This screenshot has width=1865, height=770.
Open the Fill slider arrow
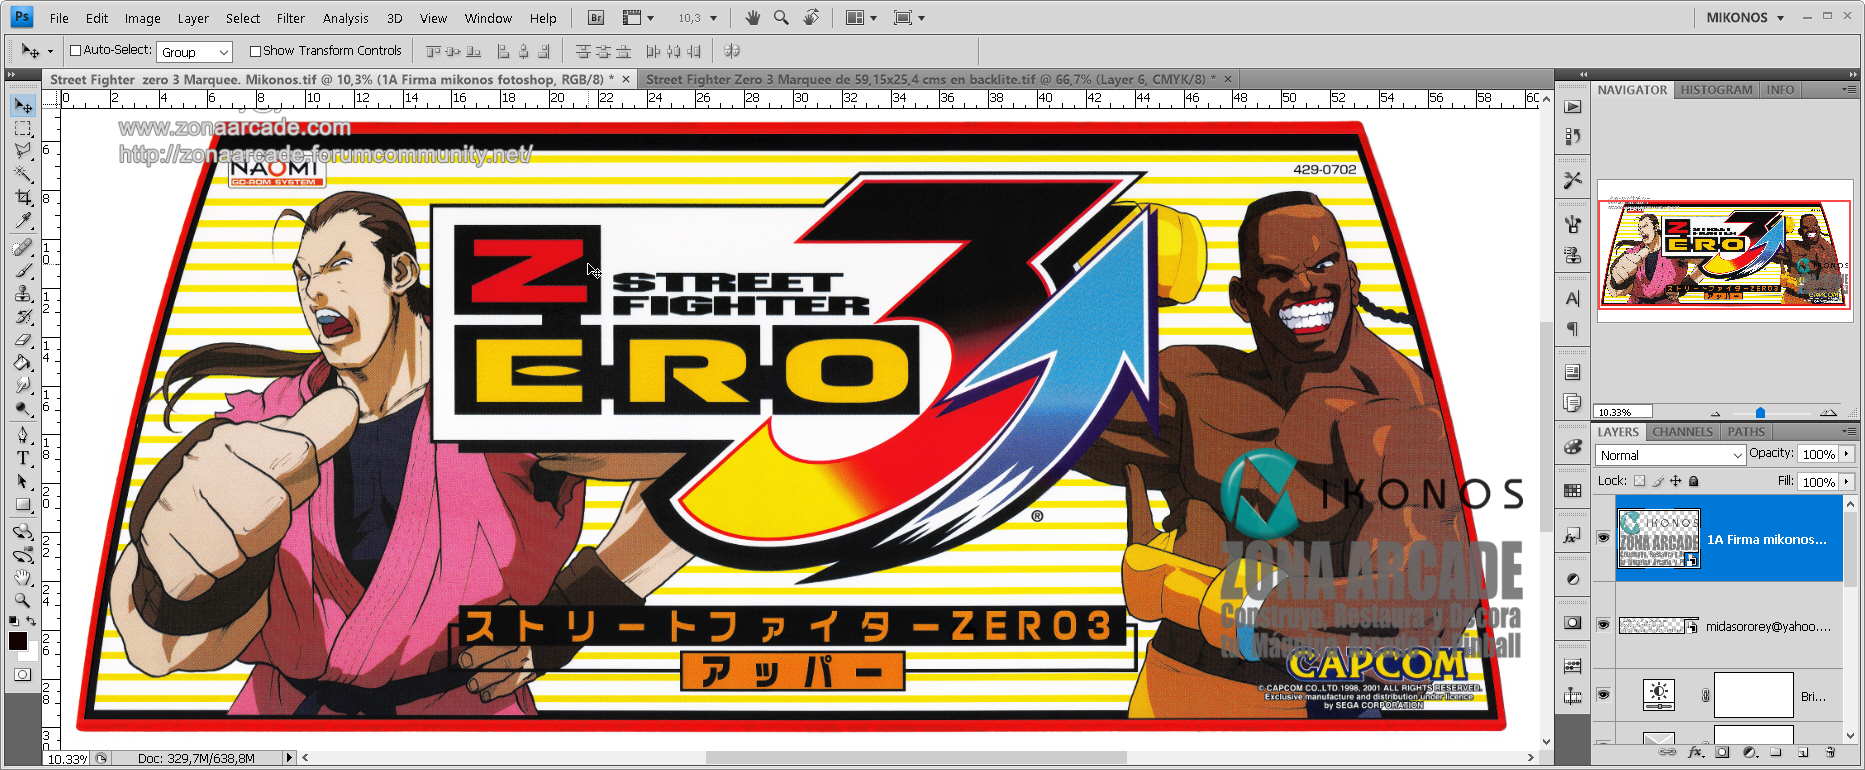[1846, 482]
